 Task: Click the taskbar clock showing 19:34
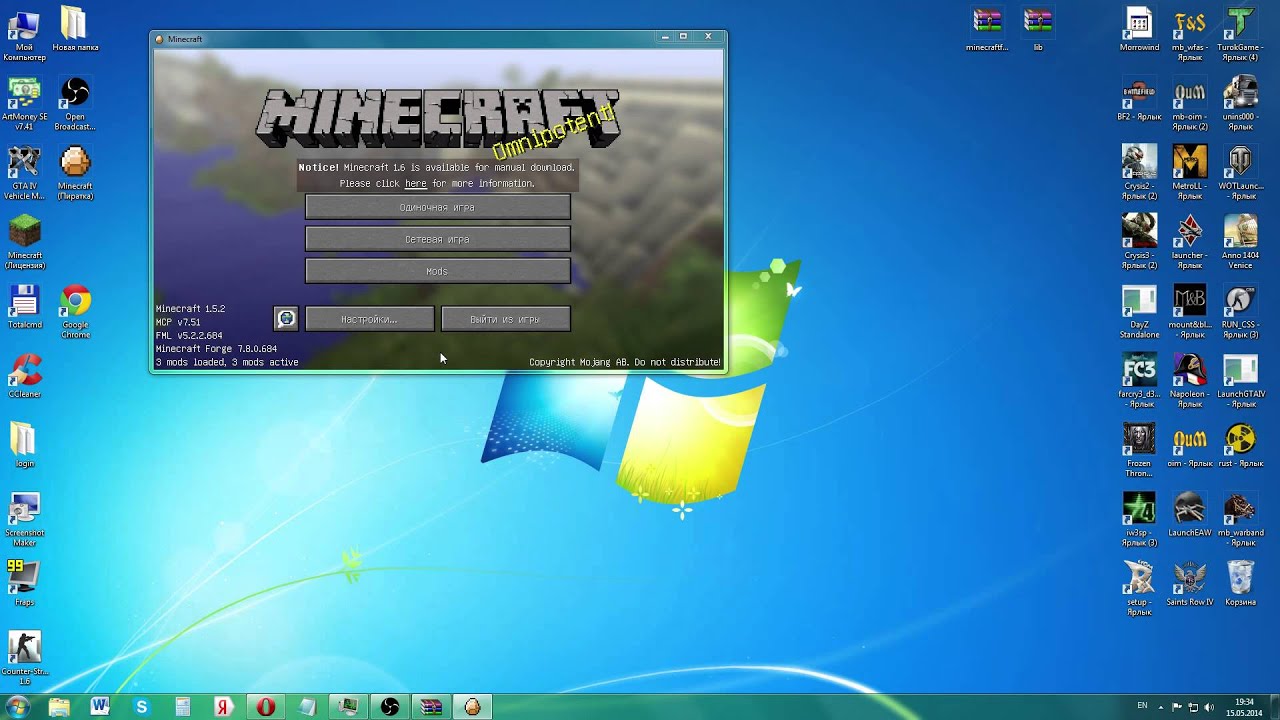tap(1244, 706)
